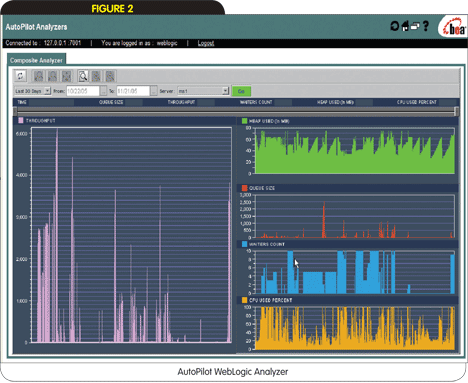Click the 6,000 label on the throughput axis
Screen dimensions: 468x383
pyautogui.click(x=22, y=133)
